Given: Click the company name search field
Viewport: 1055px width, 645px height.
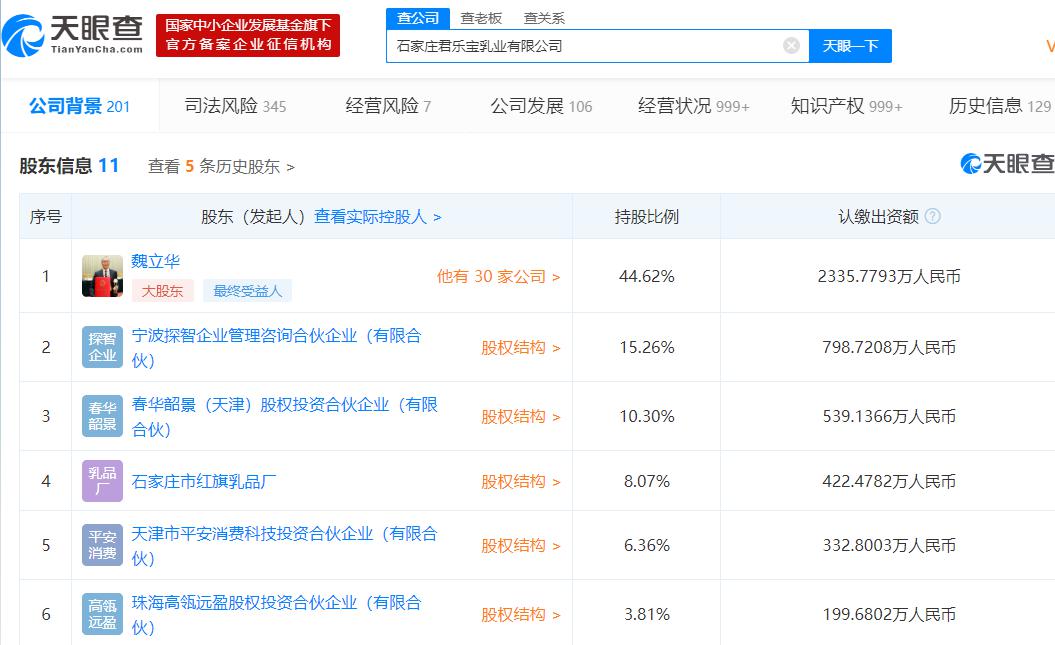Looking at the screenshot, I should coord(597,46).
